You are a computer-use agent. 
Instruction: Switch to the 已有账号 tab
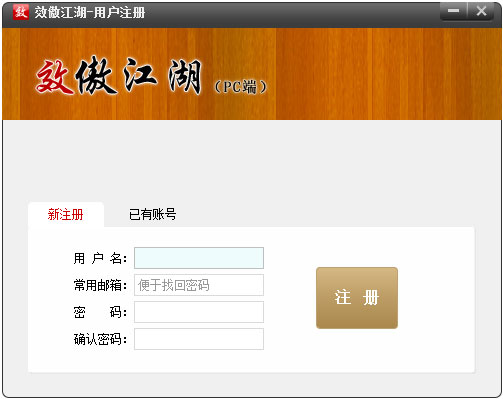pos(152,214)
